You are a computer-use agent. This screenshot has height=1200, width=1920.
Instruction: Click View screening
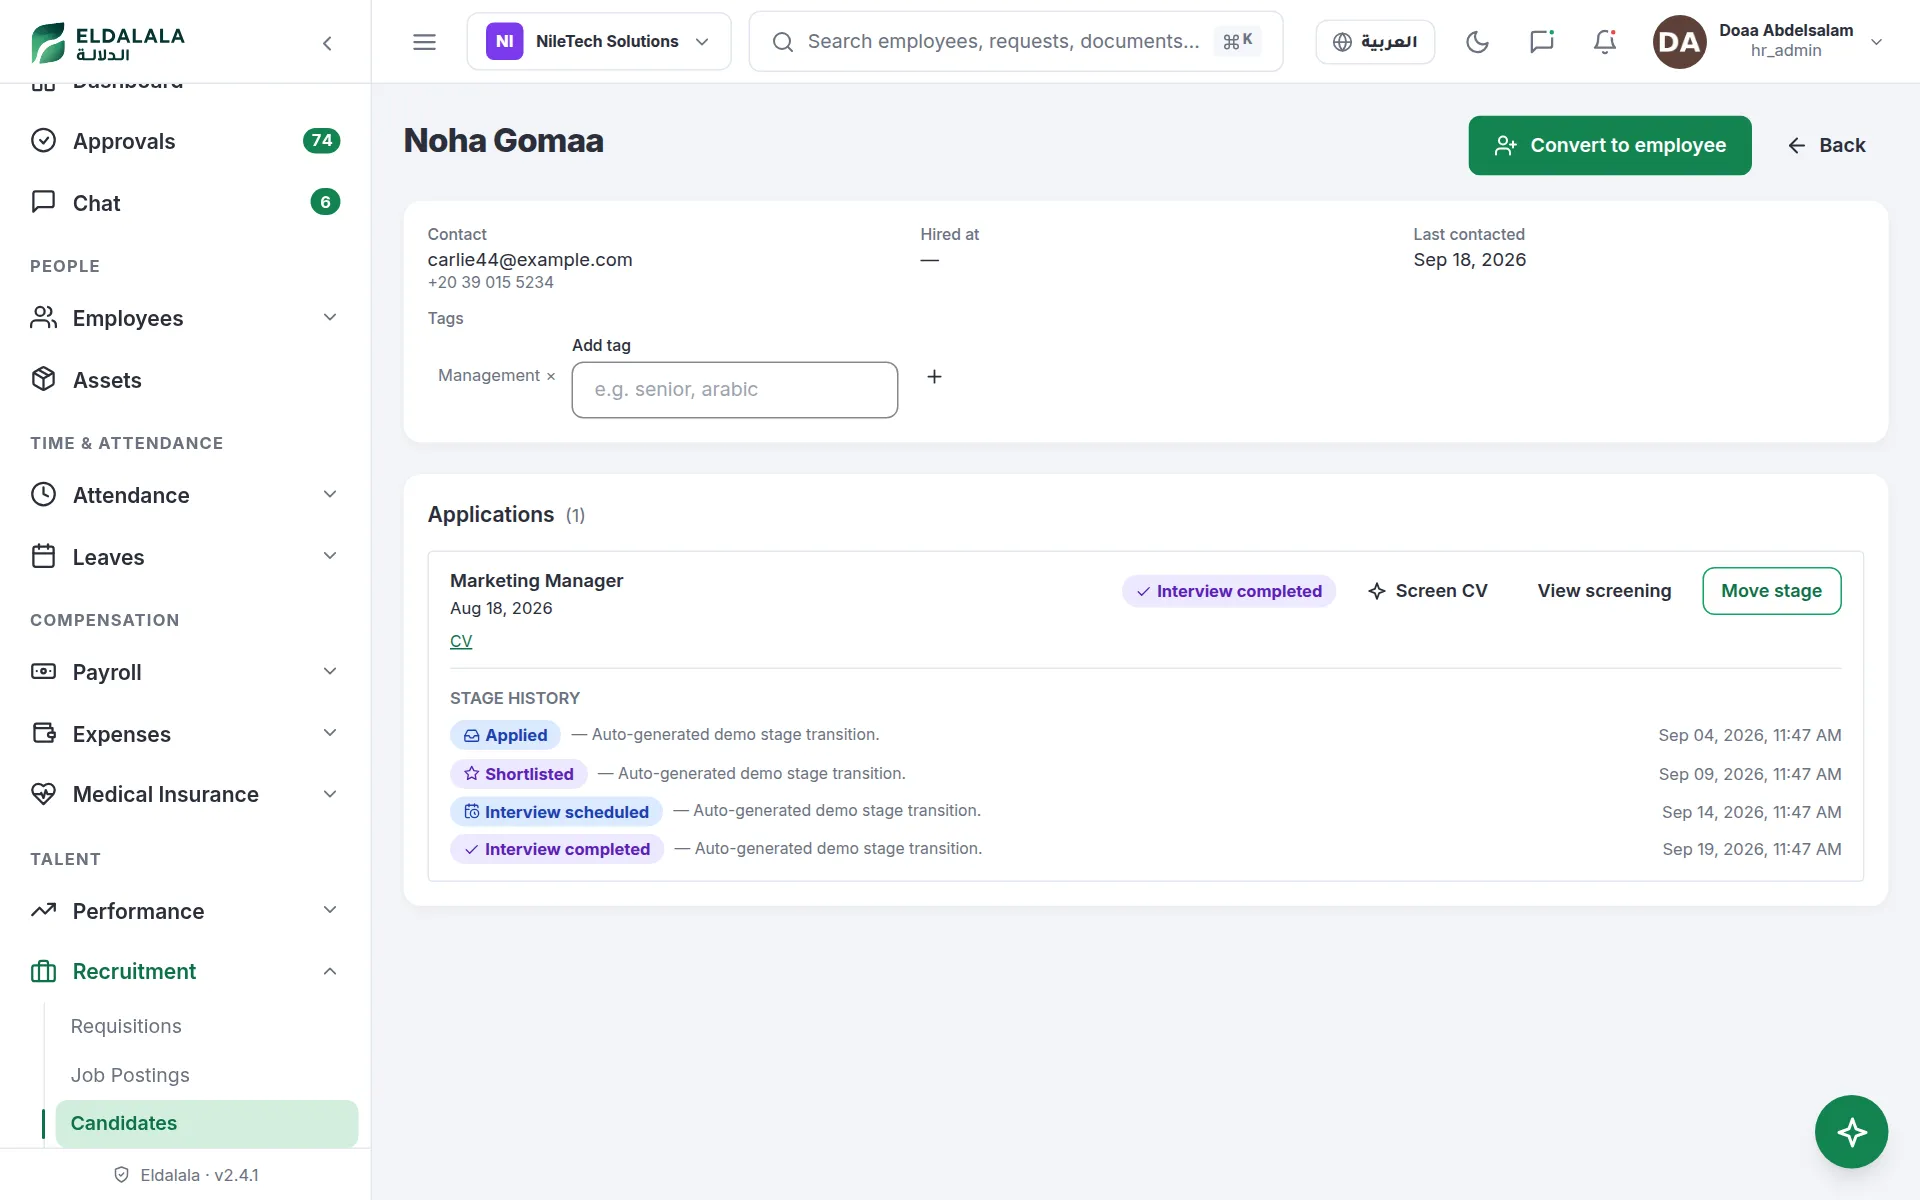click(x=1604, y=591)
